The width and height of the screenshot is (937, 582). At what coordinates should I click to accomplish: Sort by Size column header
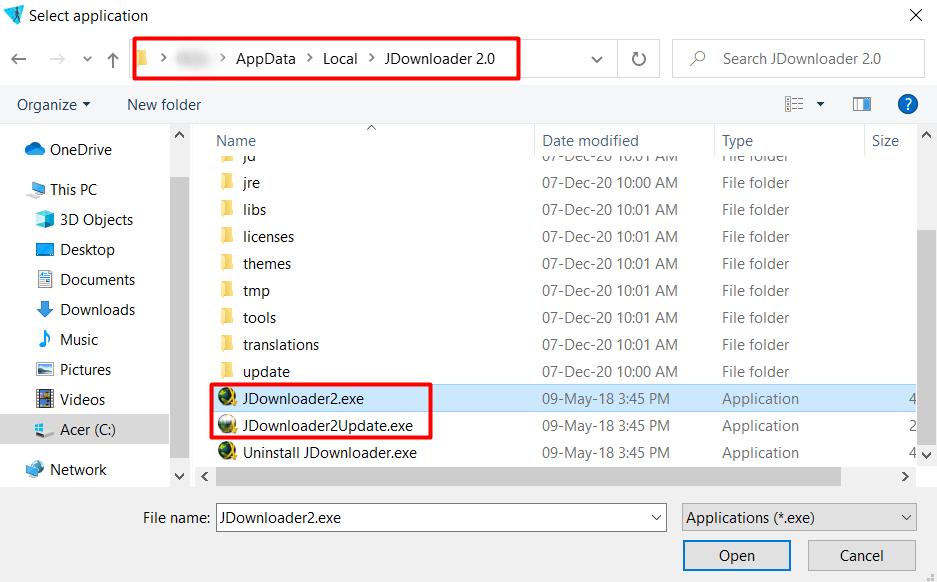(884, 140)
